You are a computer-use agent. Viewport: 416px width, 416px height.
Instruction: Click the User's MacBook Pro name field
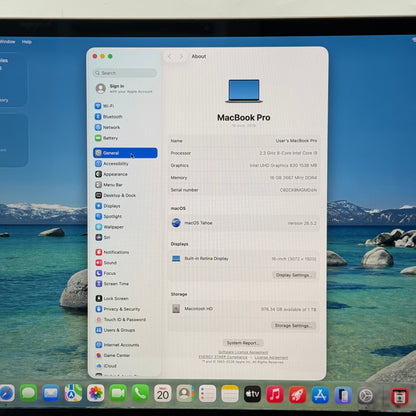[x=244, y=141]
